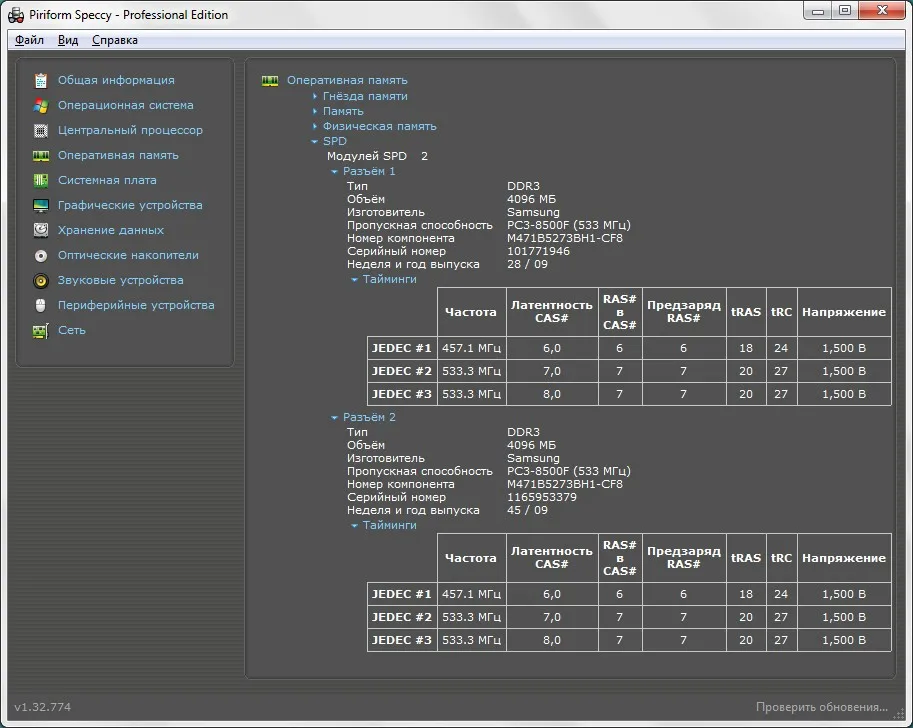Collapse the SPD section
This screenshot has height=728, width=913.
(334, 141)
